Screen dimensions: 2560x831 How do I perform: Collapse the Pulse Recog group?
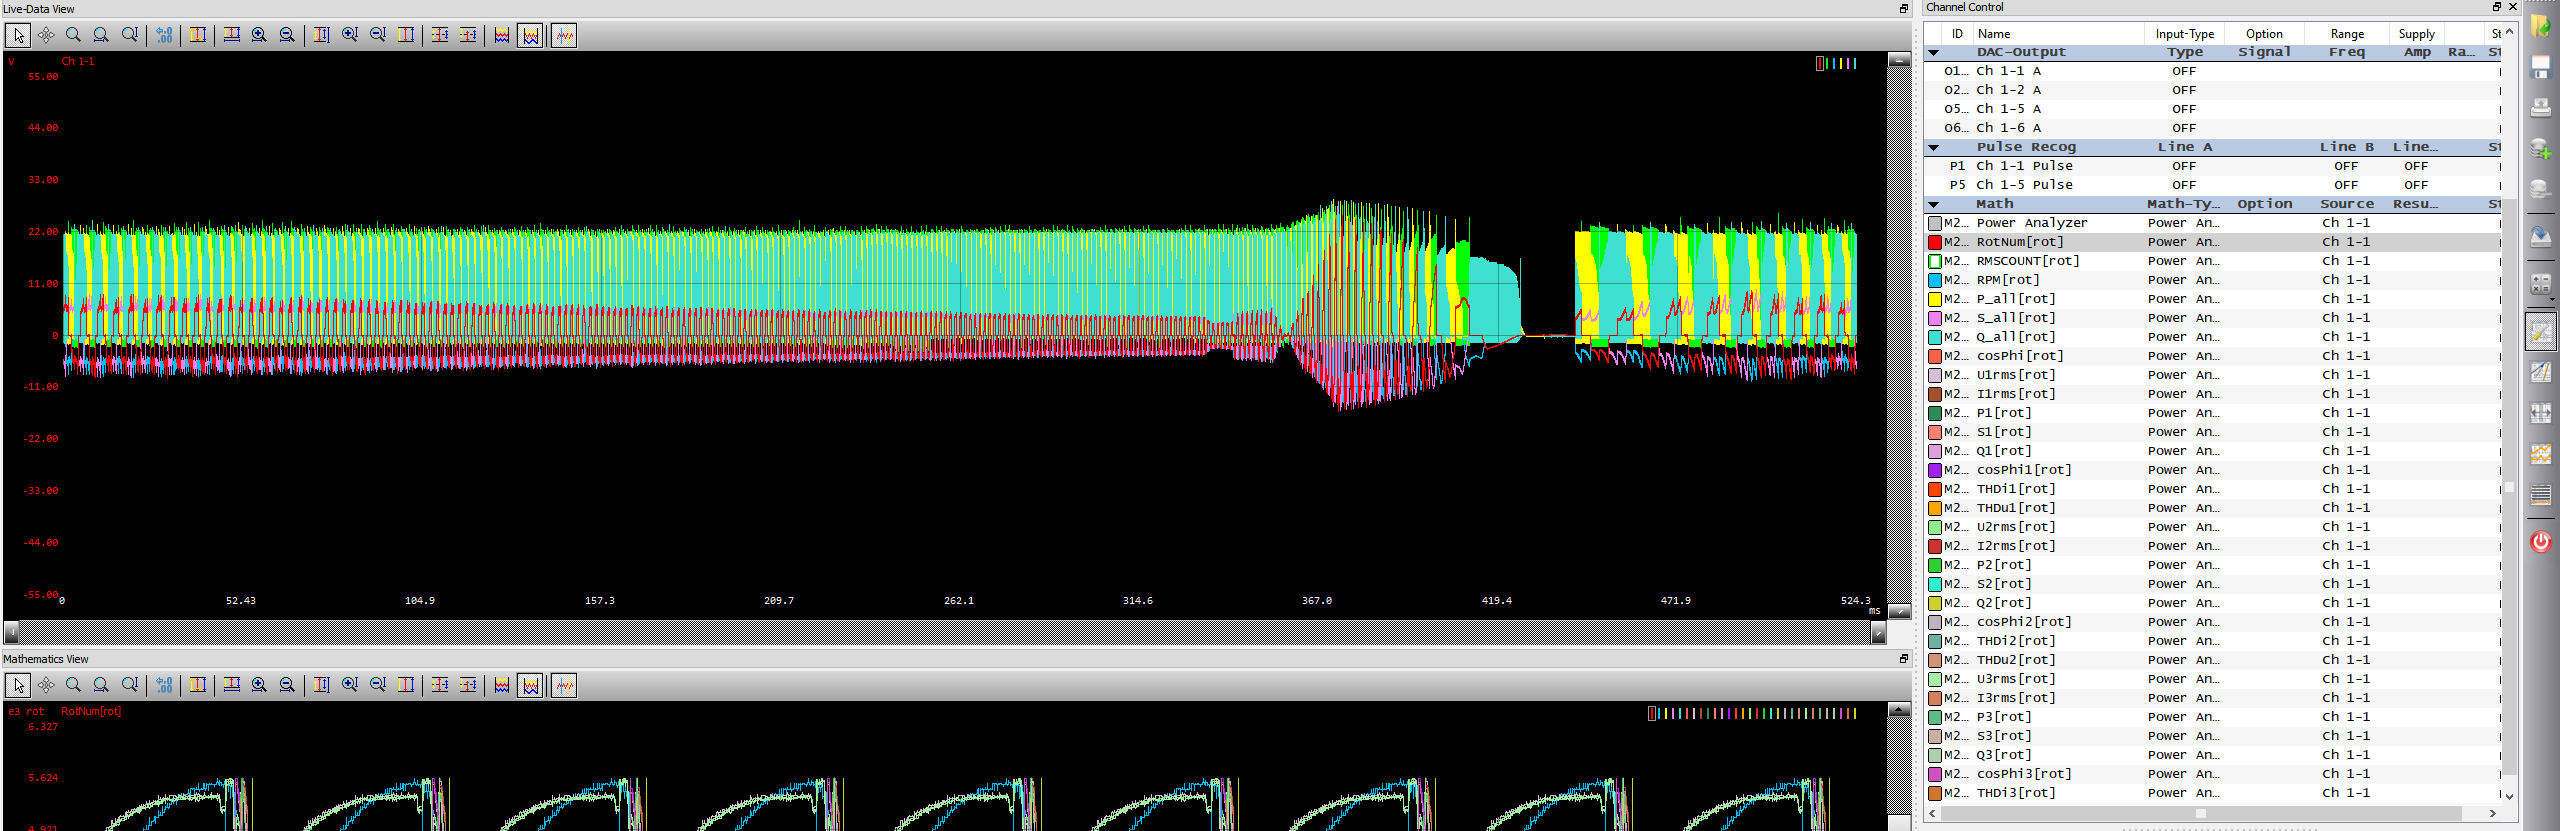click(1934, 148)
